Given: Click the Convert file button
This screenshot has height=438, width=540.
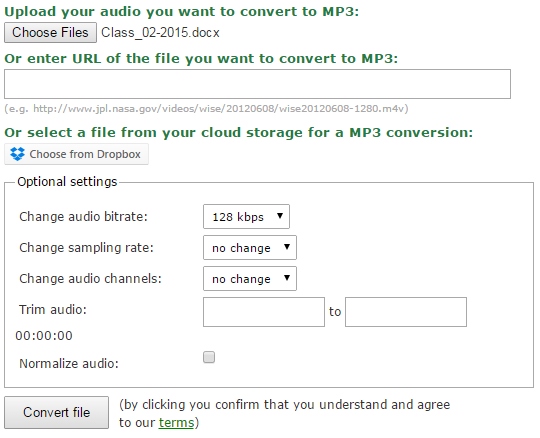Looking at the screenshot, I should pos(56,413).
